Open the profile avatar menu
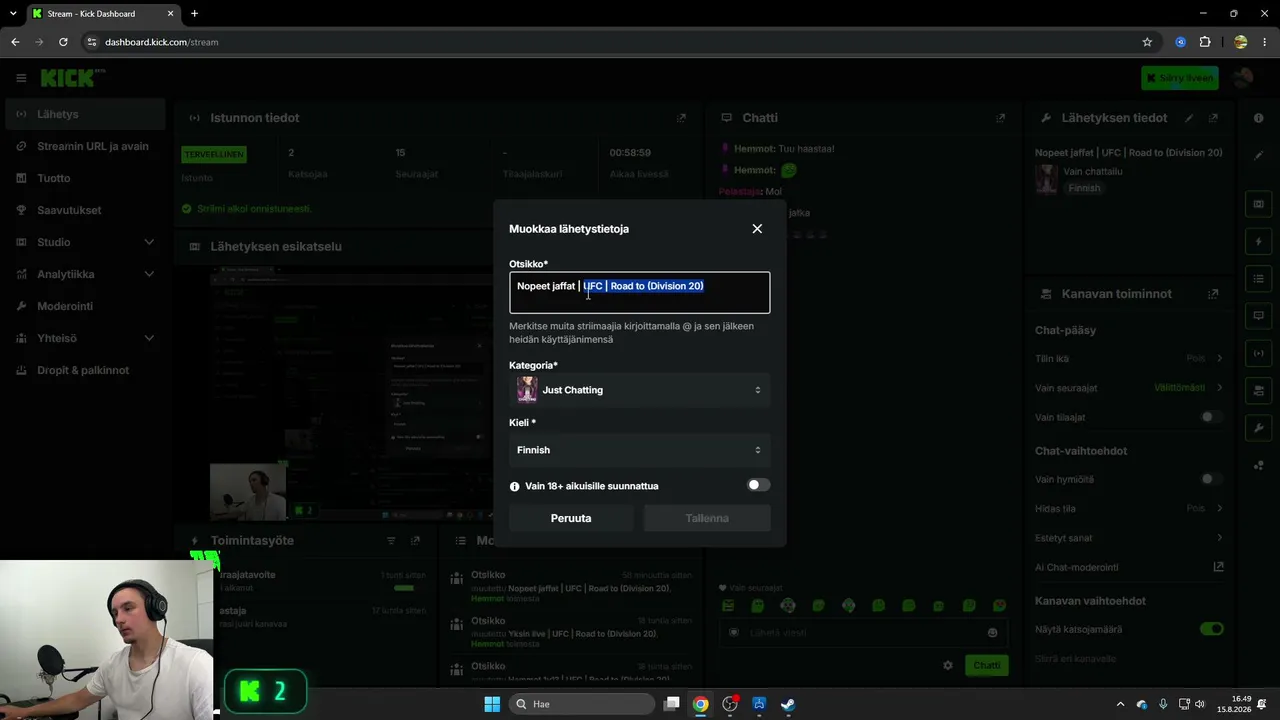Screen dimensions: 1280x720 (x=1243, y=78)
